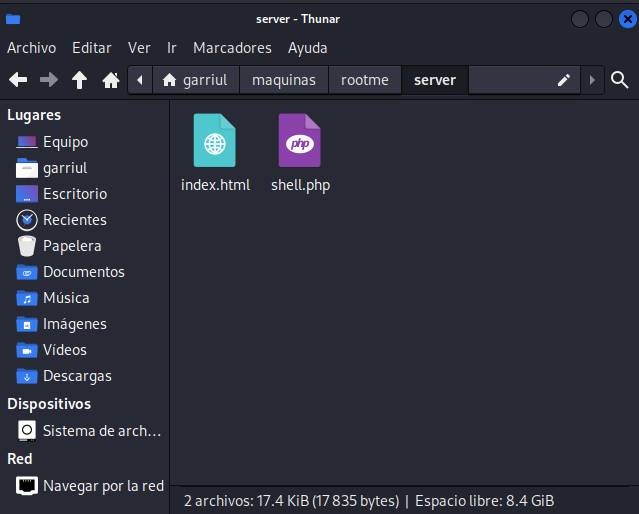The width and height of the screenshot is (639, 514).
Task: Open search with magnifying glass icon
Action: [x=619, y=80]
